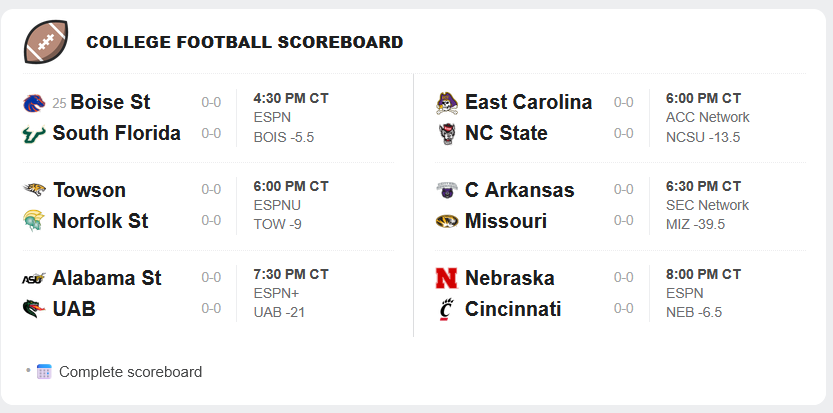Open the Alabama St team name link

pyautogui.click(x=107, y=278)
